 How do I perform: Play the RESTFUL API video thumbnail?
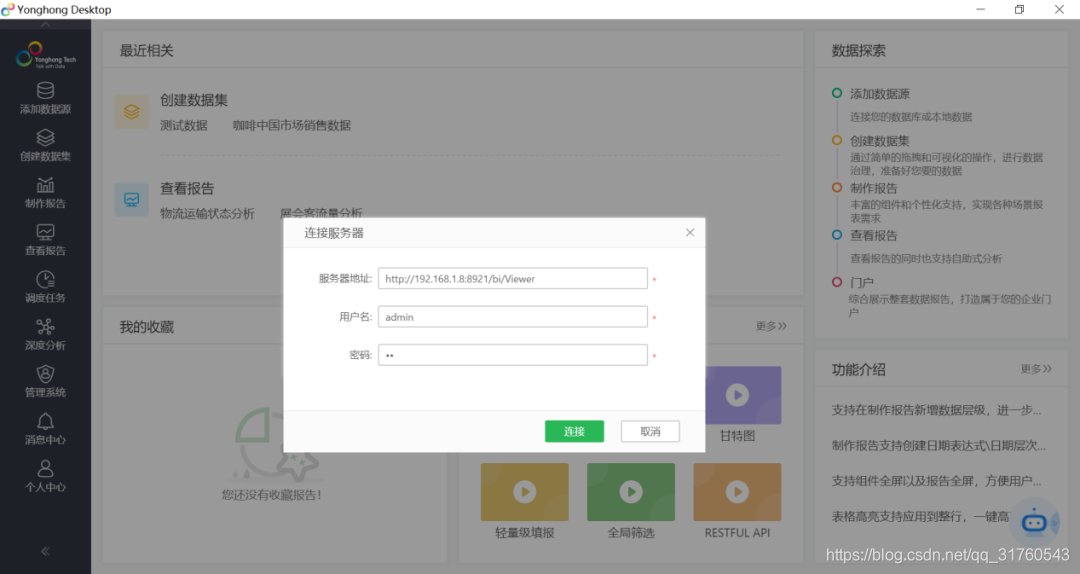(737, 492)
